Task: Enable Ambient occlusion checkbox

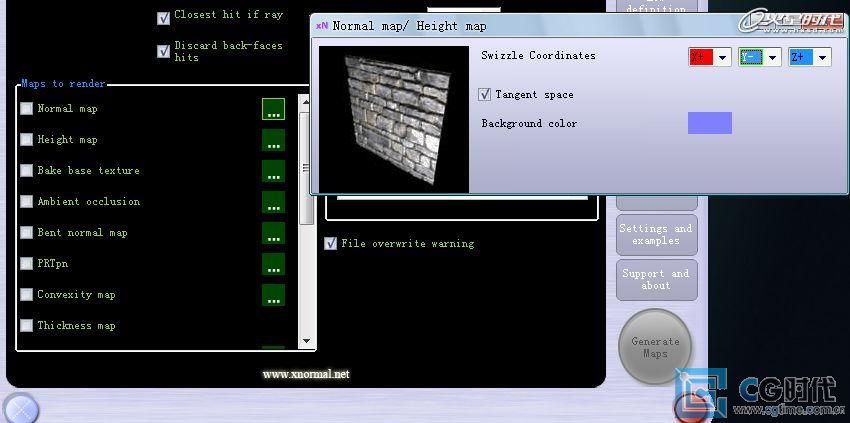Action: pos(27,201)
